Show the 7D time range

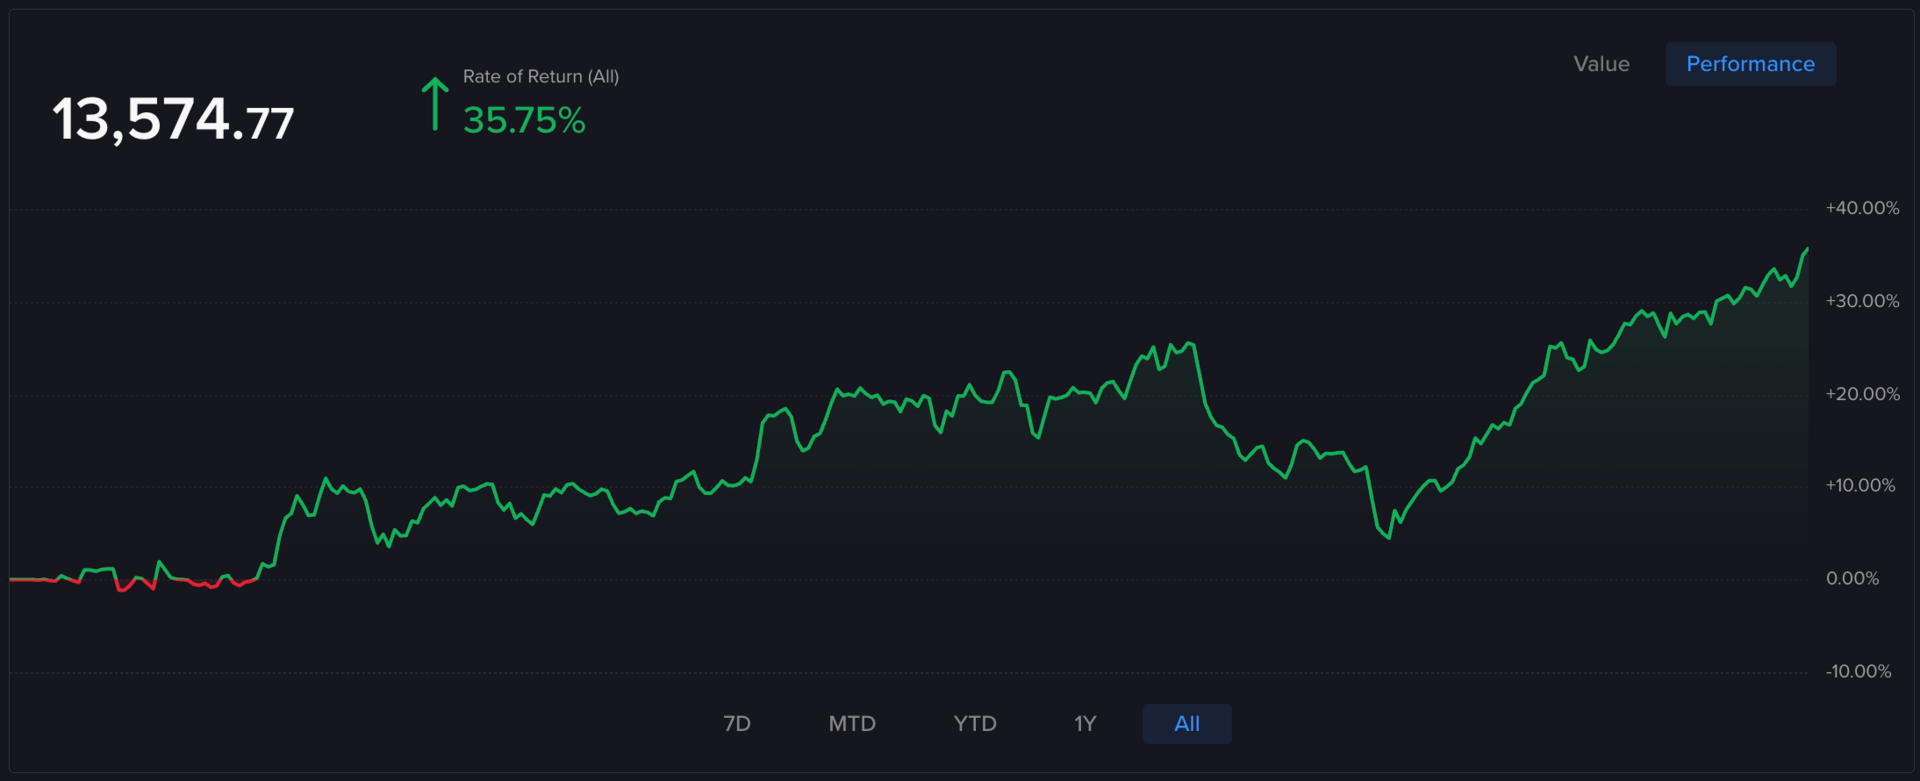tap(737, 724)
